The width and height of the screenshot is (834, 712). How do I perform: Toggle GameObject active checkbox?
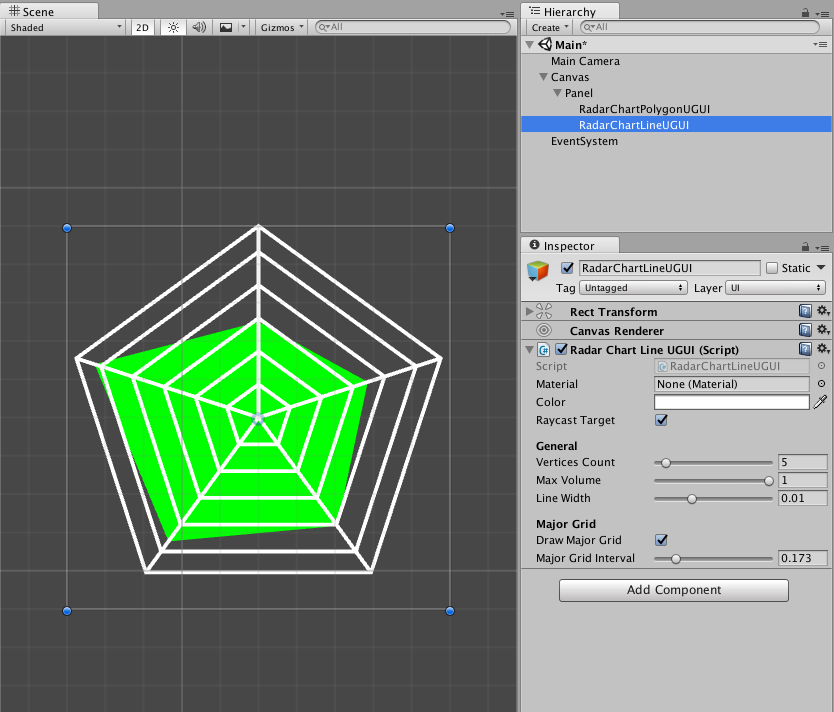[567, 267]
